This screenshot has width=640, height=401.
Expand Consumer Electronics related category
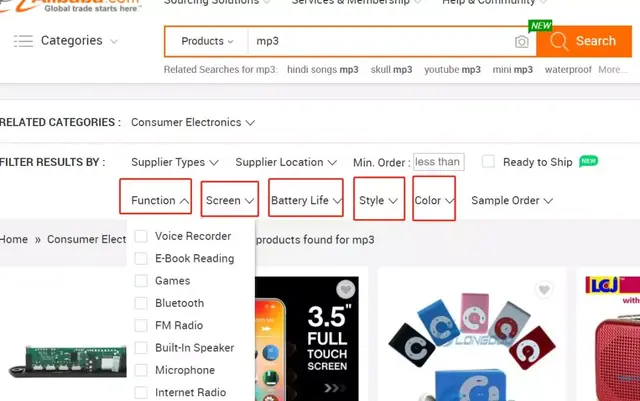(x=193, y=123)
